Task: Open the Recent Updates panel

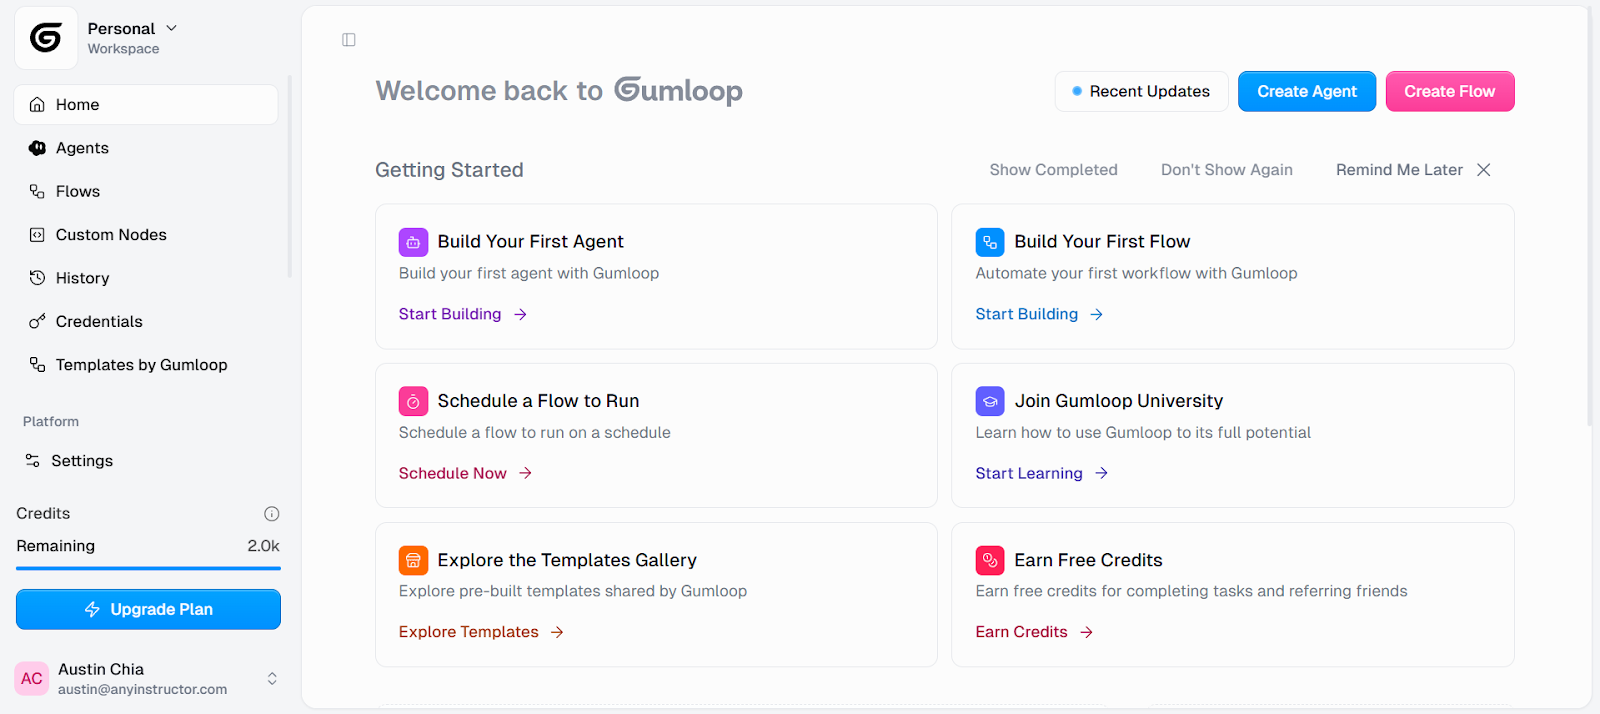Action: click(x=1140, y=91)
